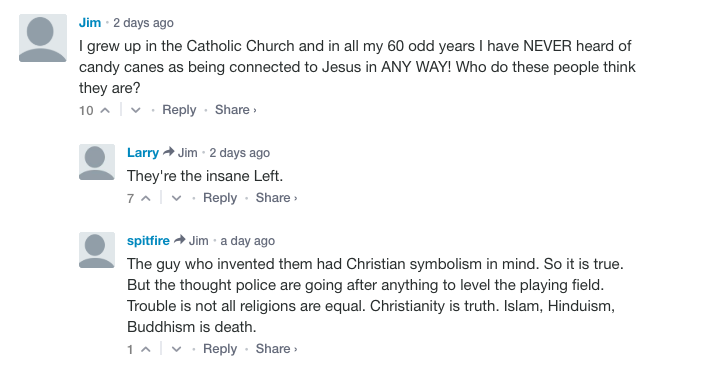The width and height of the screenshot is (704, 374).
Task: Open Share options on Larry's reply
Action: [277, 198]
